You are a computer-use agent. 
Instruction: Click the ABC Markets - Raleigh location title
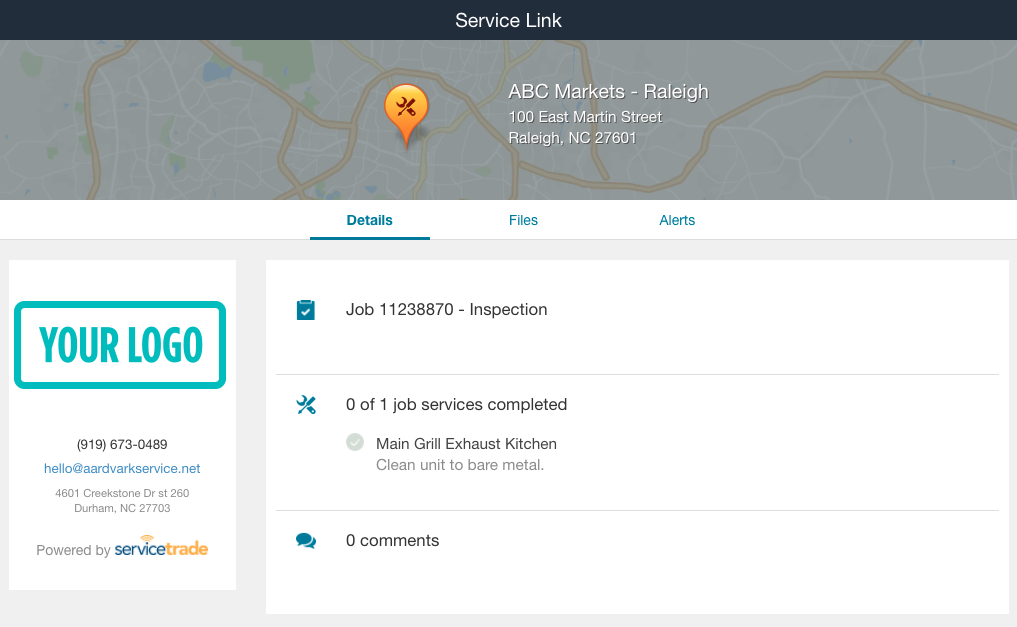[608, 91]
